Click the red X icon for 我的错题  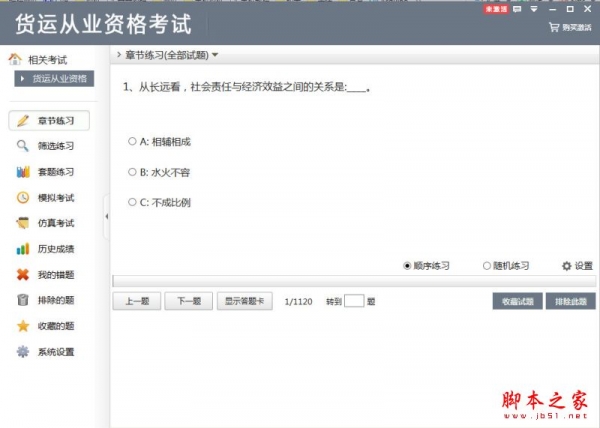point(23,274)
